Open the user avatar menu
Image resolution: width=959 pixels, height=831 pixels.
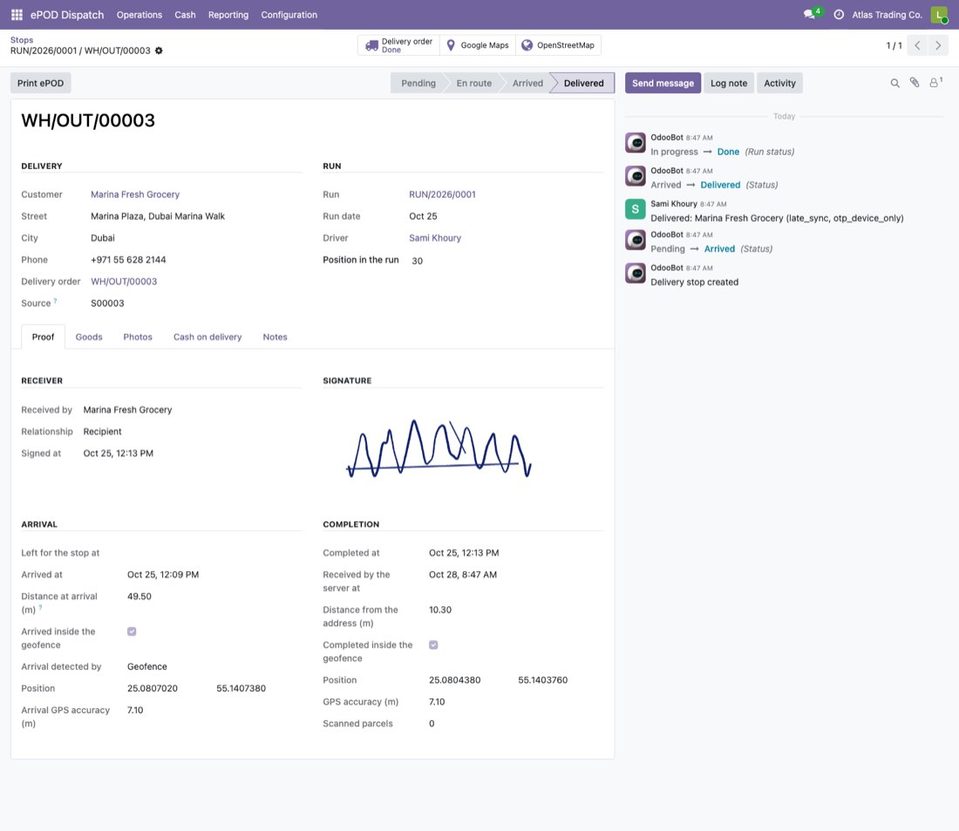(939, 15)
